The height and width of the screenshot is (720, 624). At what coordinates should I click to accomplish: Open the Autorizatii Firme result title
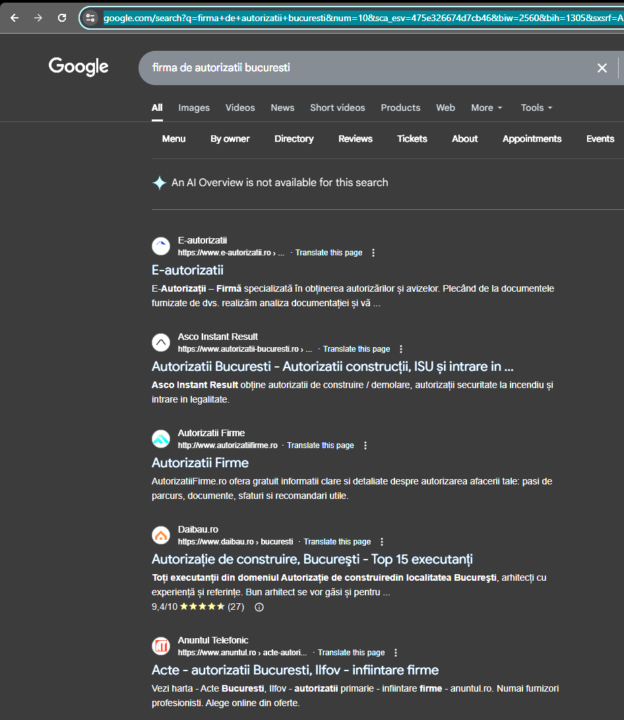pos(200,463)
